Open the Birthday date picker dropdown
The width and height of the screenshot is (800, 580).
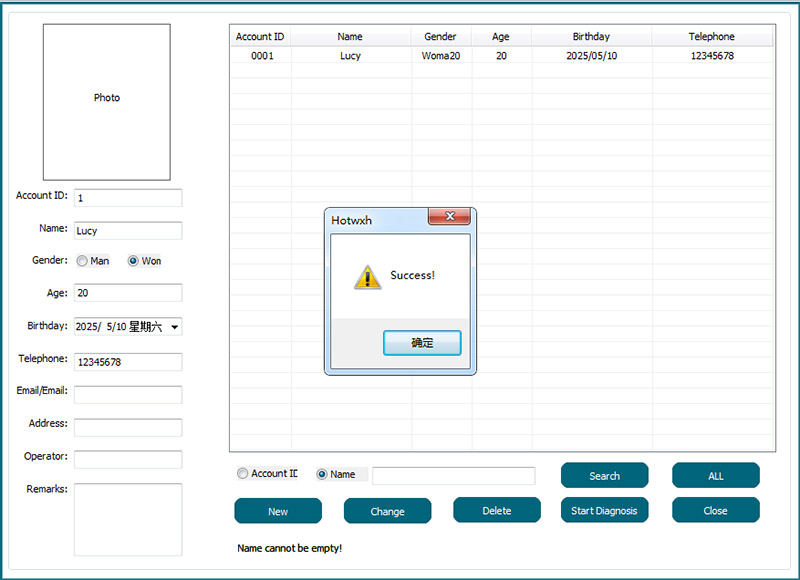(x=175, y=327)
